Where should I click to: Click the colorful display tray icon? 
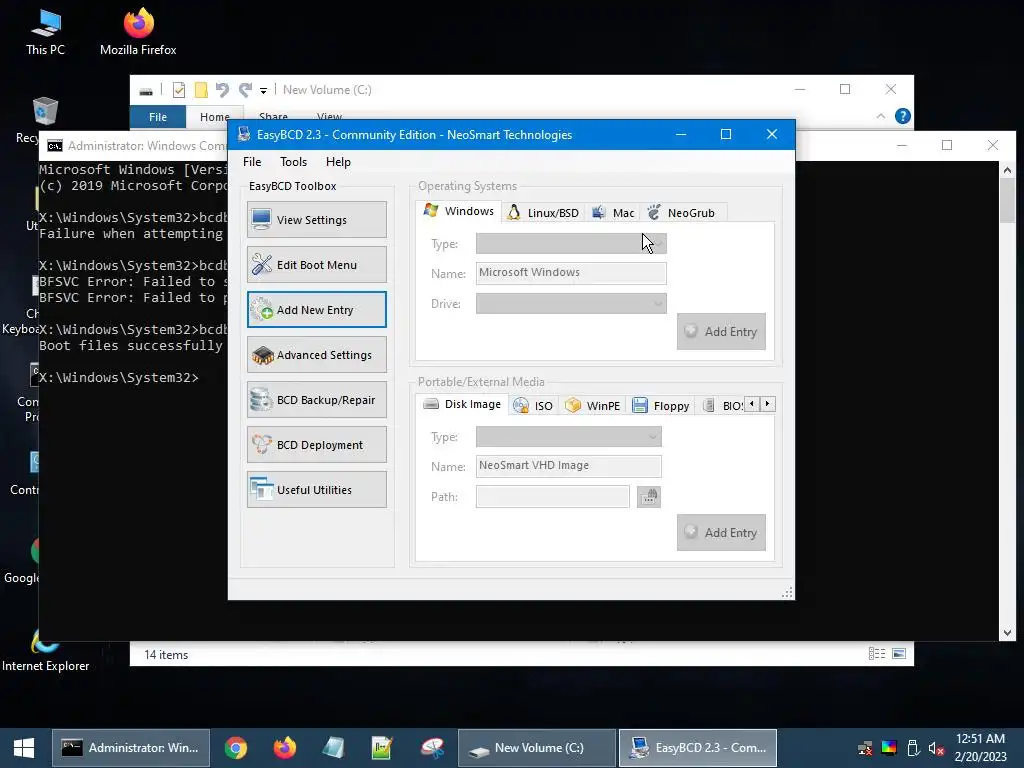tap(889, 748)
